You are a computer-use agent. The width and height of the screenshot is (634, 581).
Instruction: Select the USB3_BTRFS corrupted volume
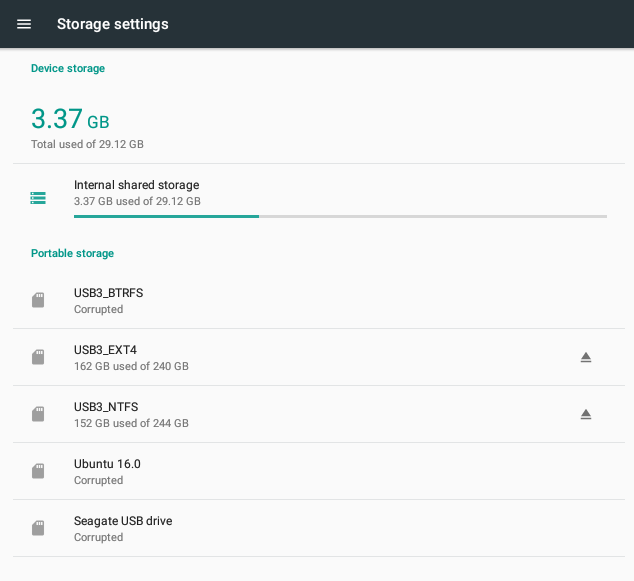[319, 300]
